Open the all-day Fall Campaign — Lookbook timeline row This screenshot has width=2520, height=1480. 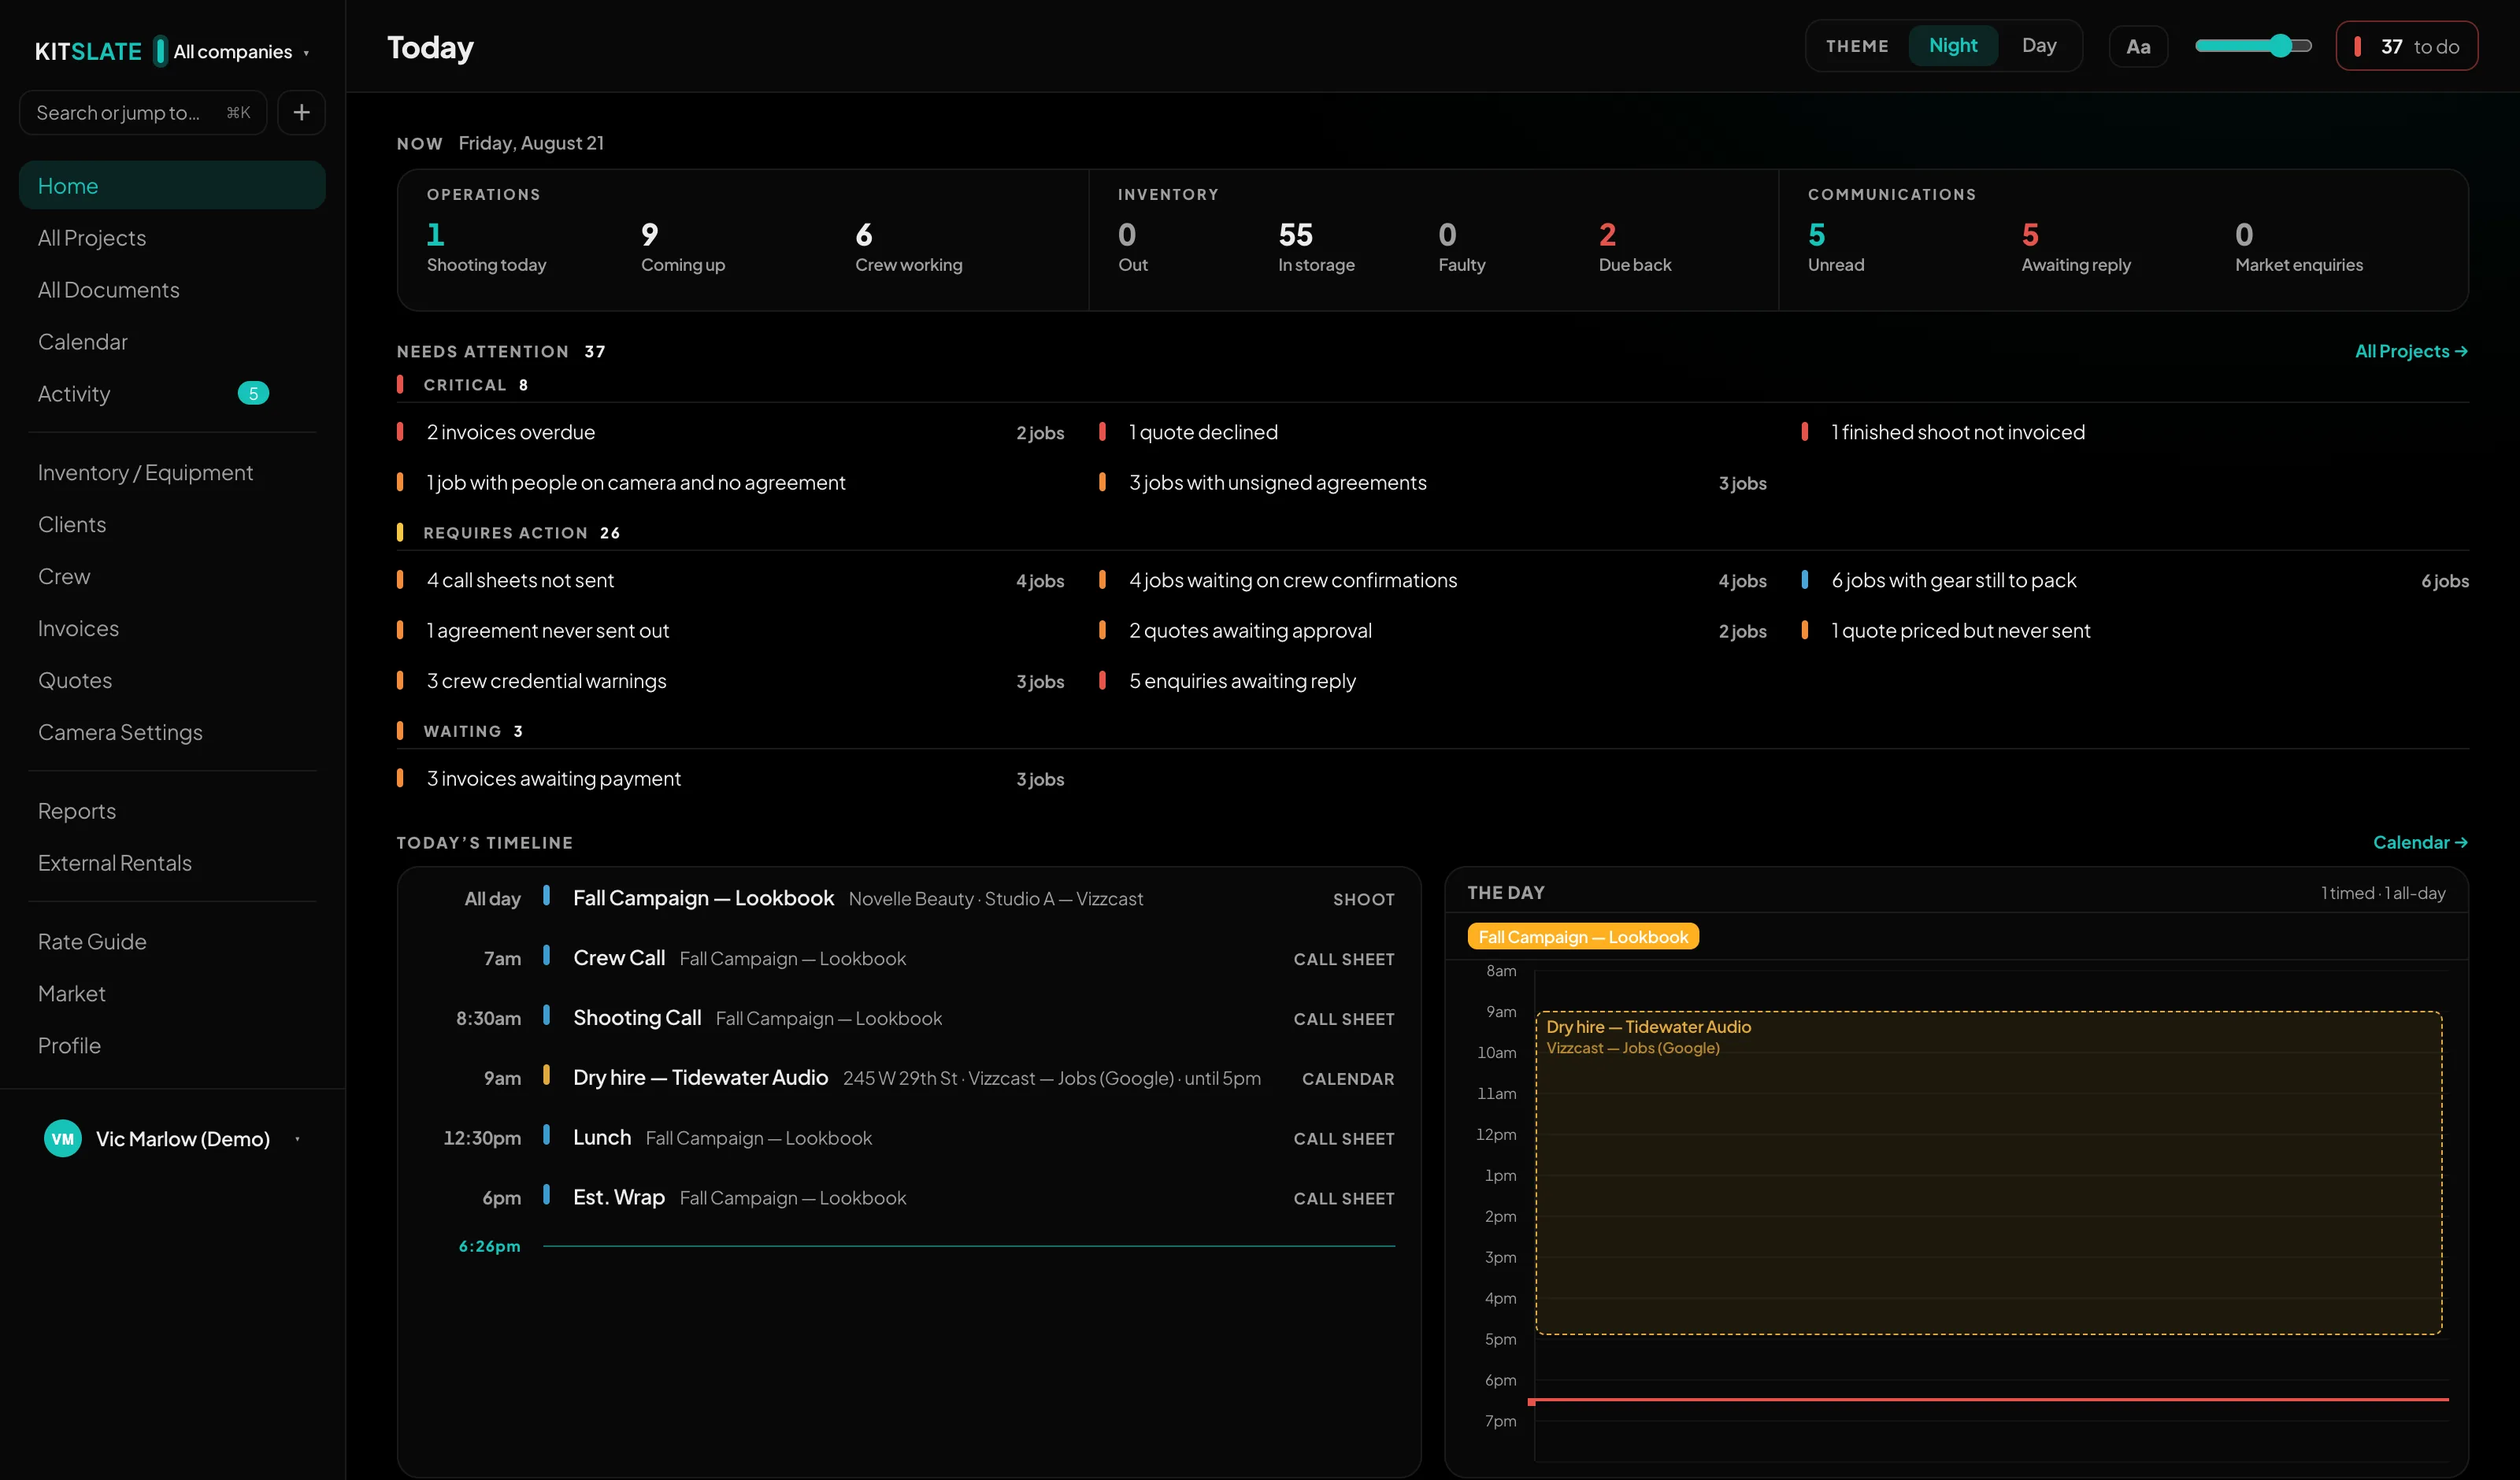908,898
